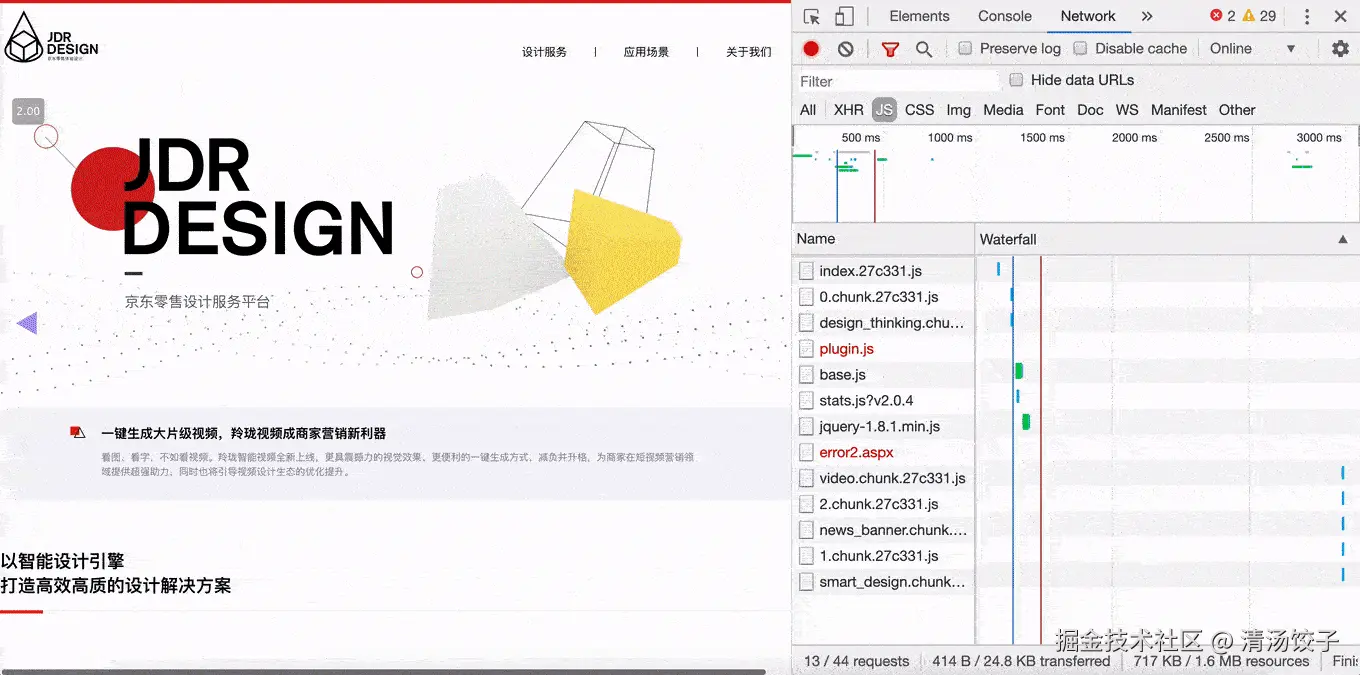Click file icon beside index.27c331.js
Viewport: 1360px width, 675px height.
pos(806,271)
